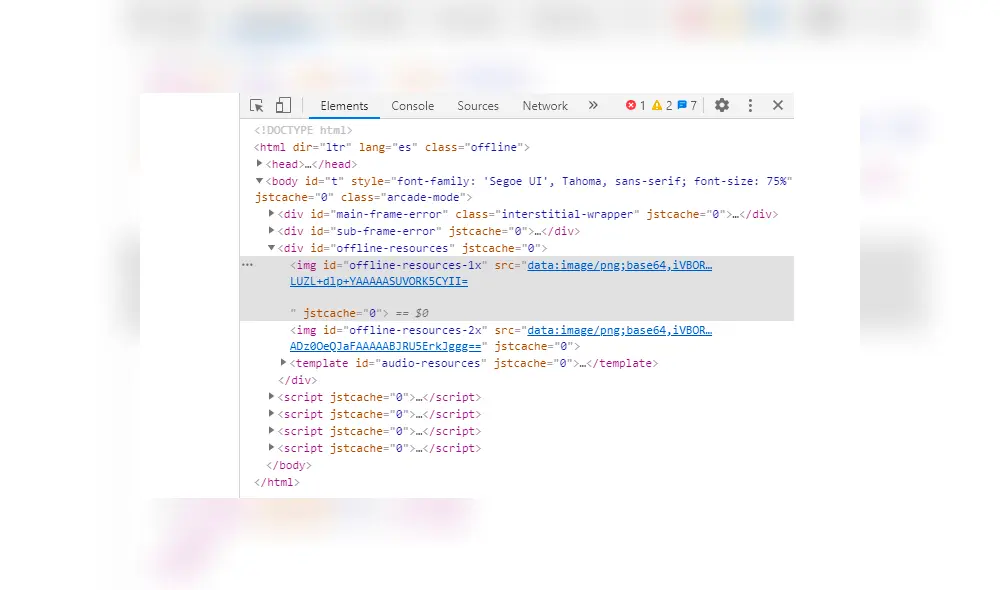Switch to the Network tab
This screenshot has height=590, width=1000.
545,106
